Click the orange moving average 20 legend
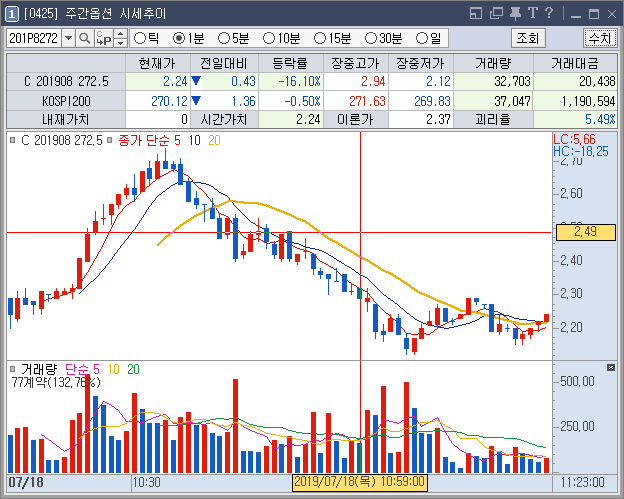Screen dimensions: 624x499 pyautogui.click(x=214, y=140)
